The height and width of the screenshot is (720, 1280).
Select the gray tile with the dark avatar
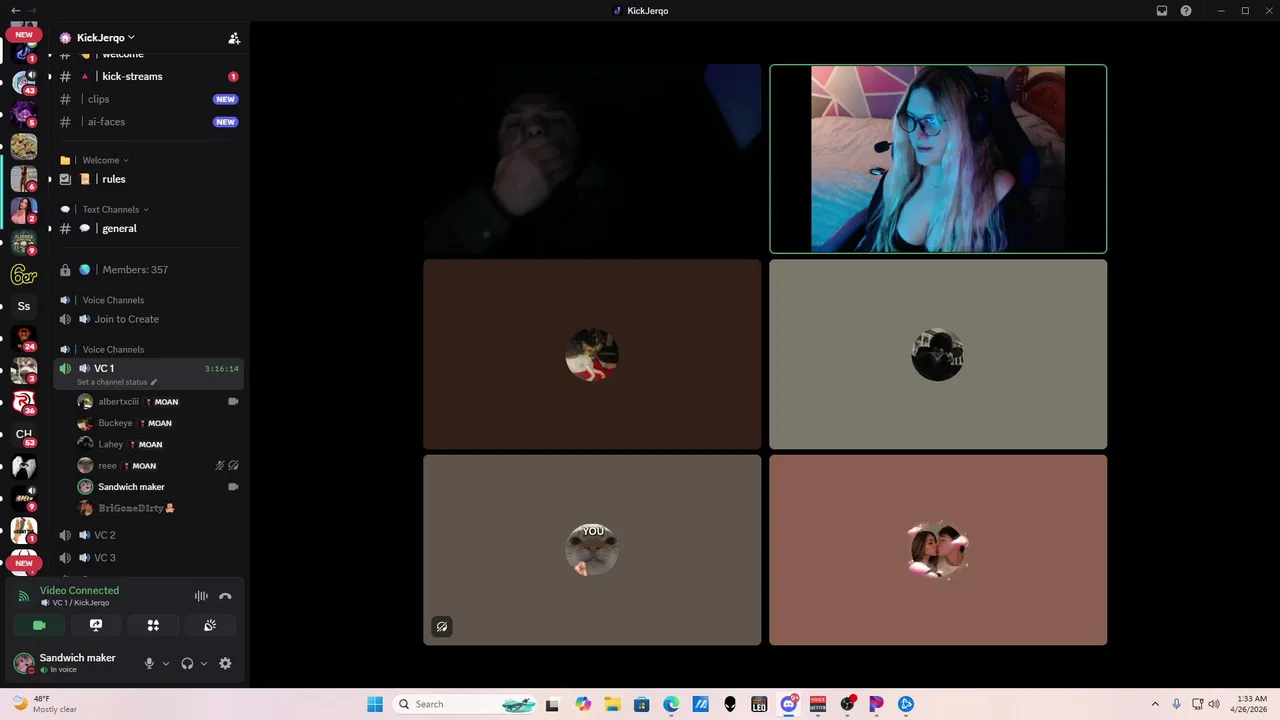(938, 354)
